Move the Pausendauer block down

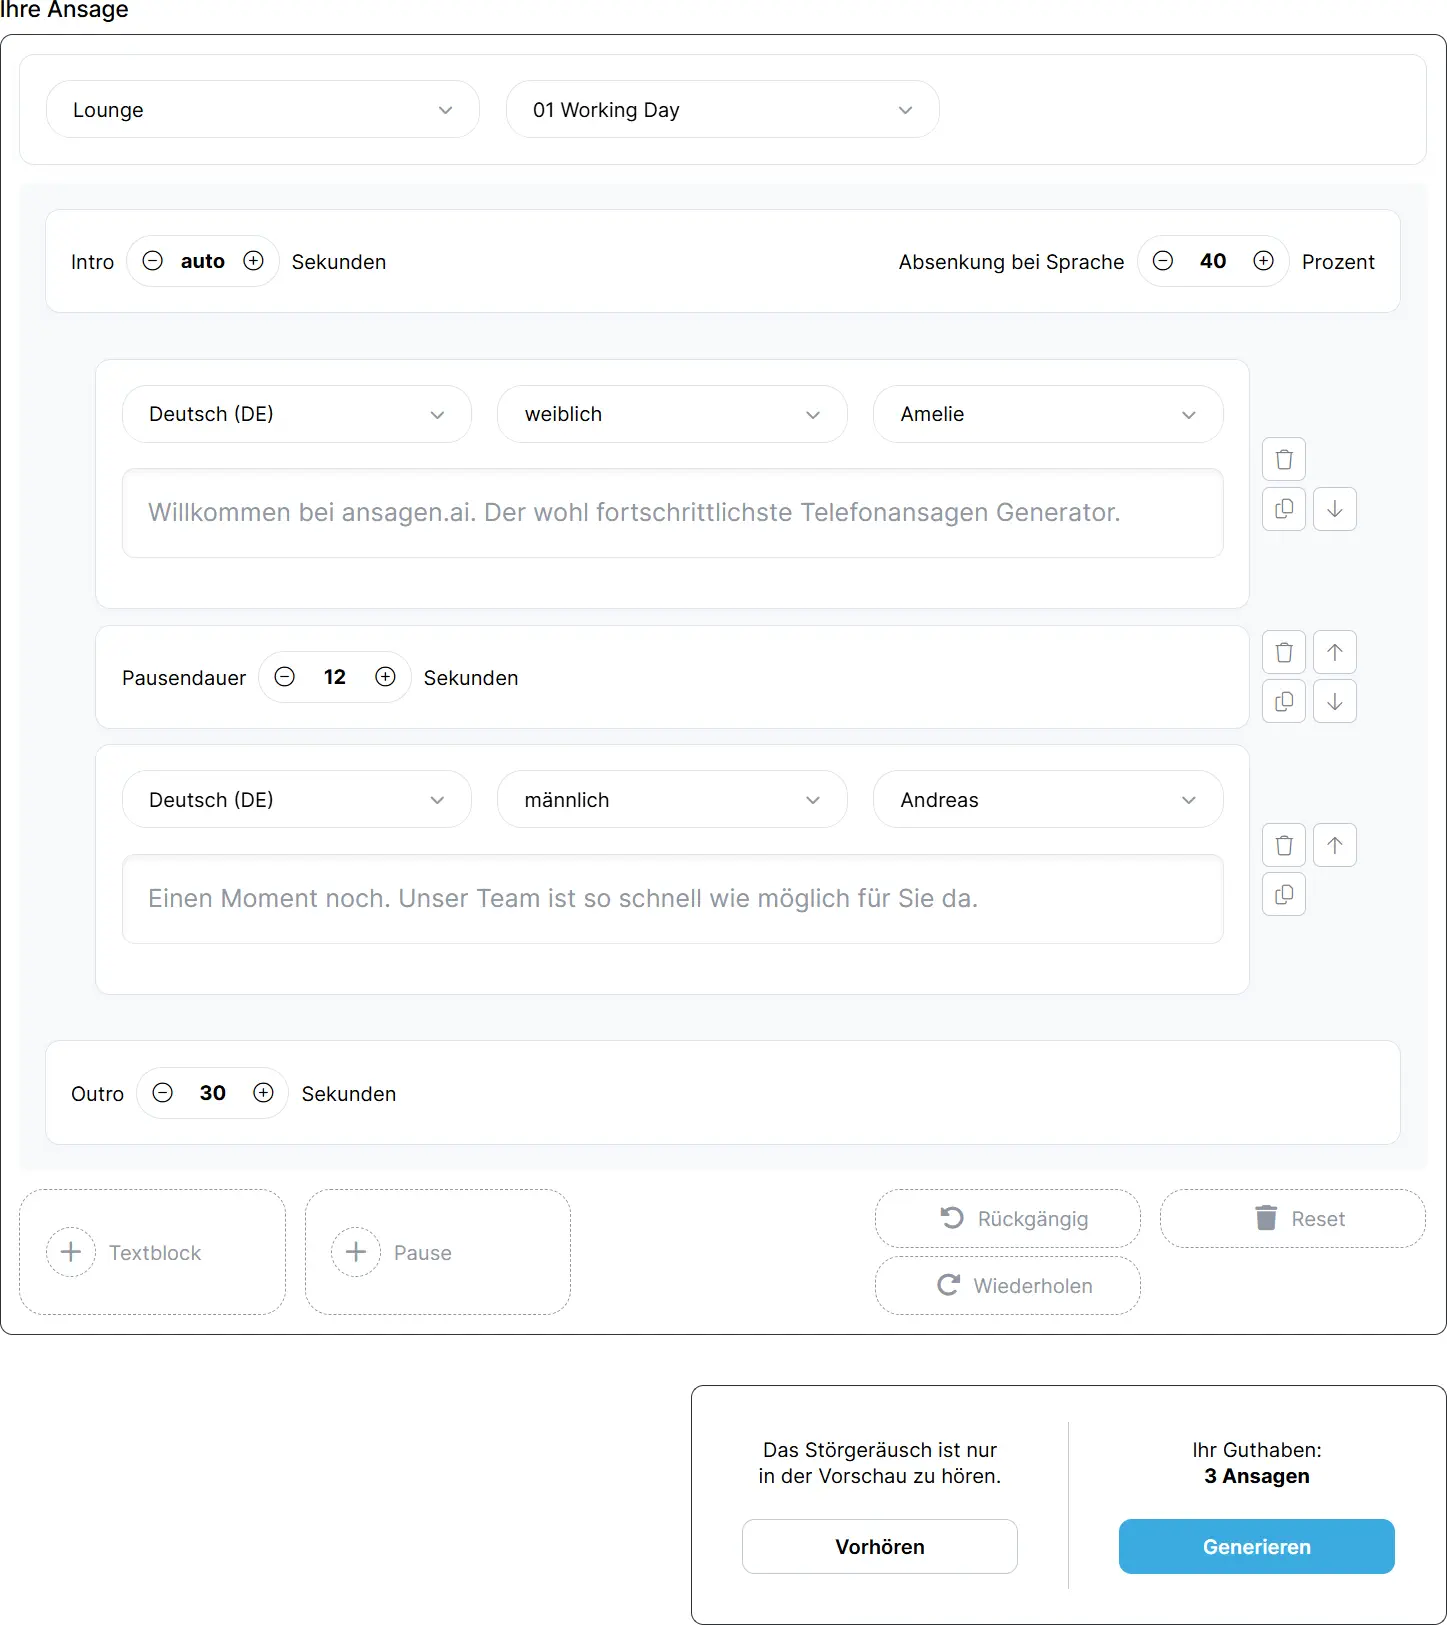pyautogui.click(x=1334, y=701)
